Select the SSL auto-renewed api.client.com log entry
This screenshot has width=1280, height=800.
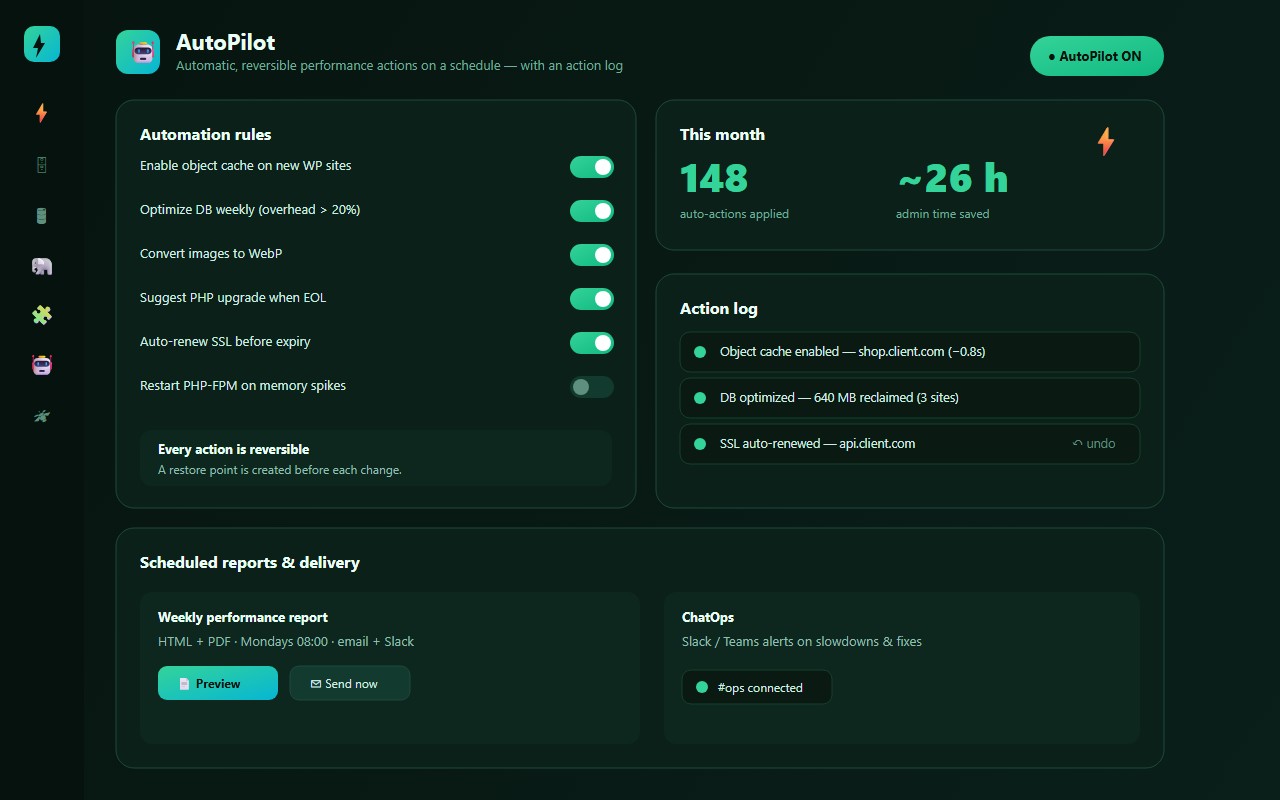[910, 444]
